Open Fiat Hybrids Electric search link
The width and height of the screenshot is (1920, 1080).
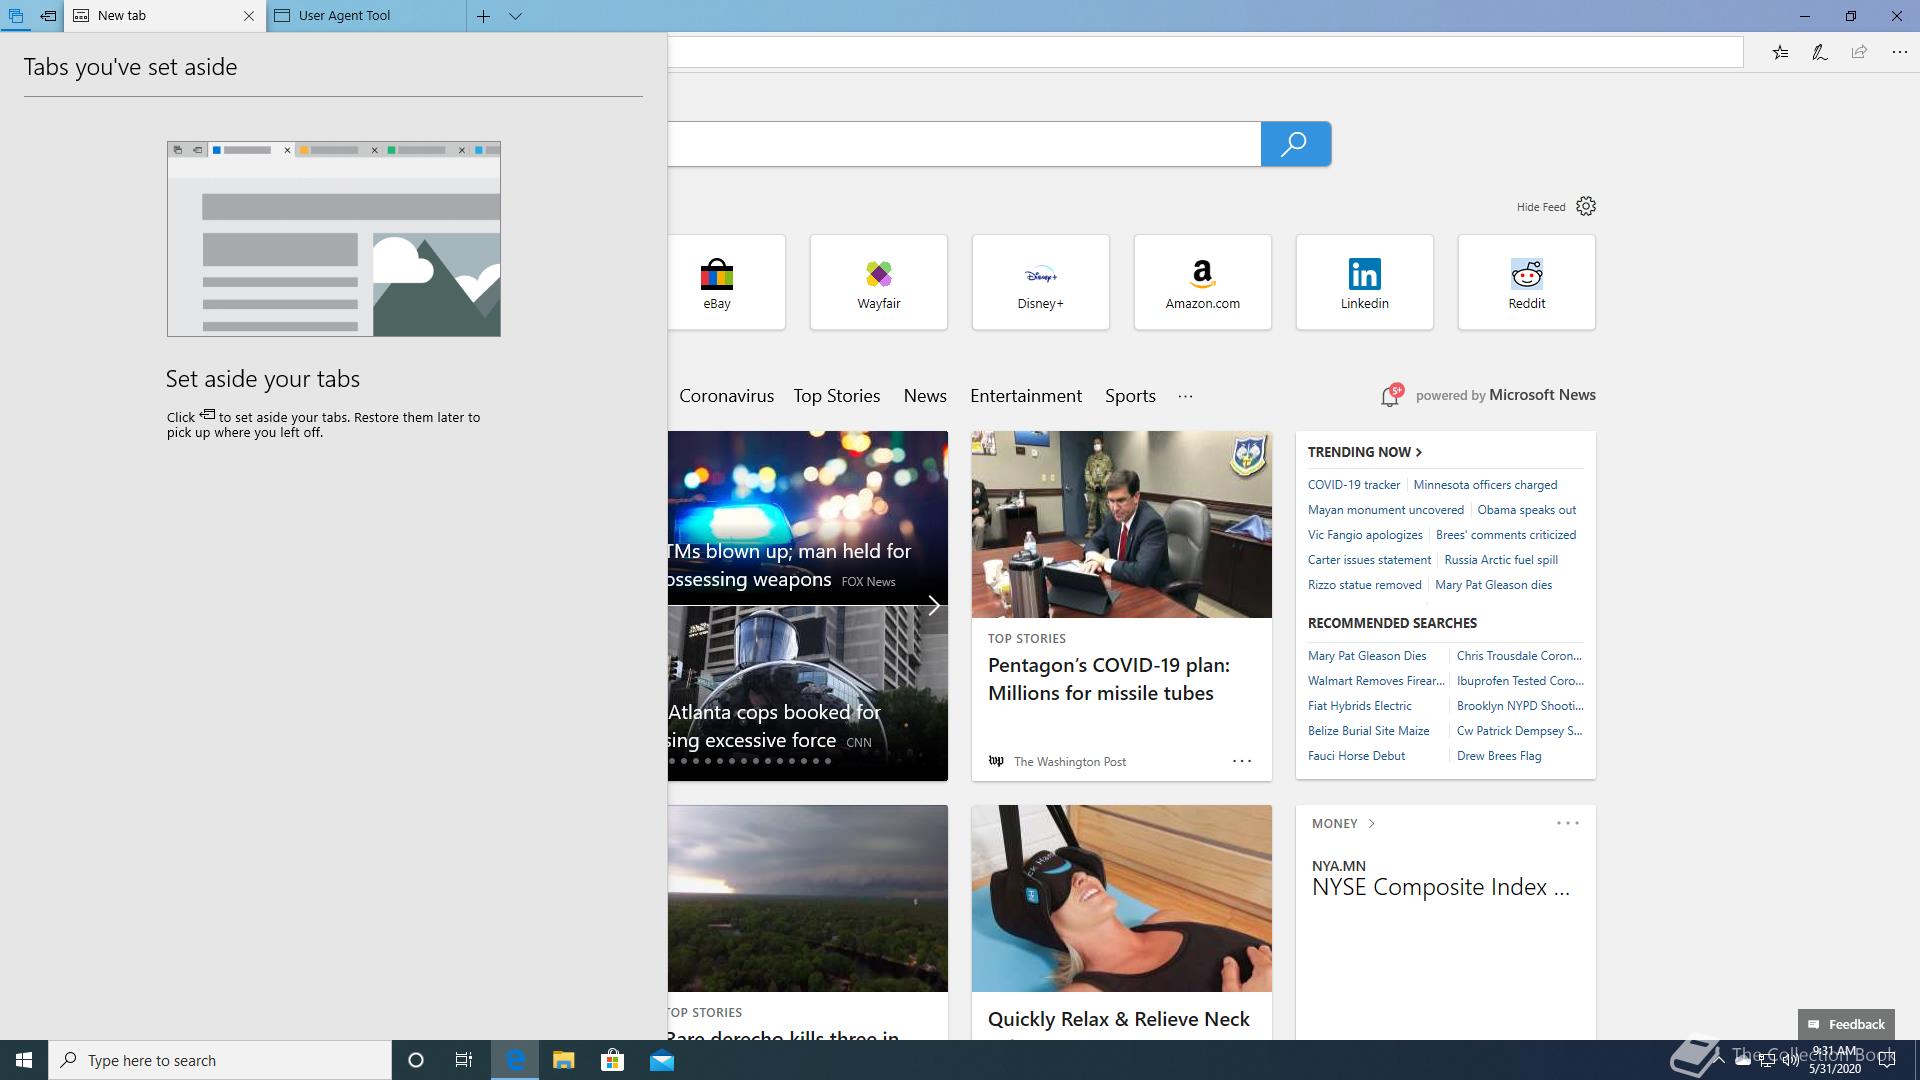[1360, 706]
